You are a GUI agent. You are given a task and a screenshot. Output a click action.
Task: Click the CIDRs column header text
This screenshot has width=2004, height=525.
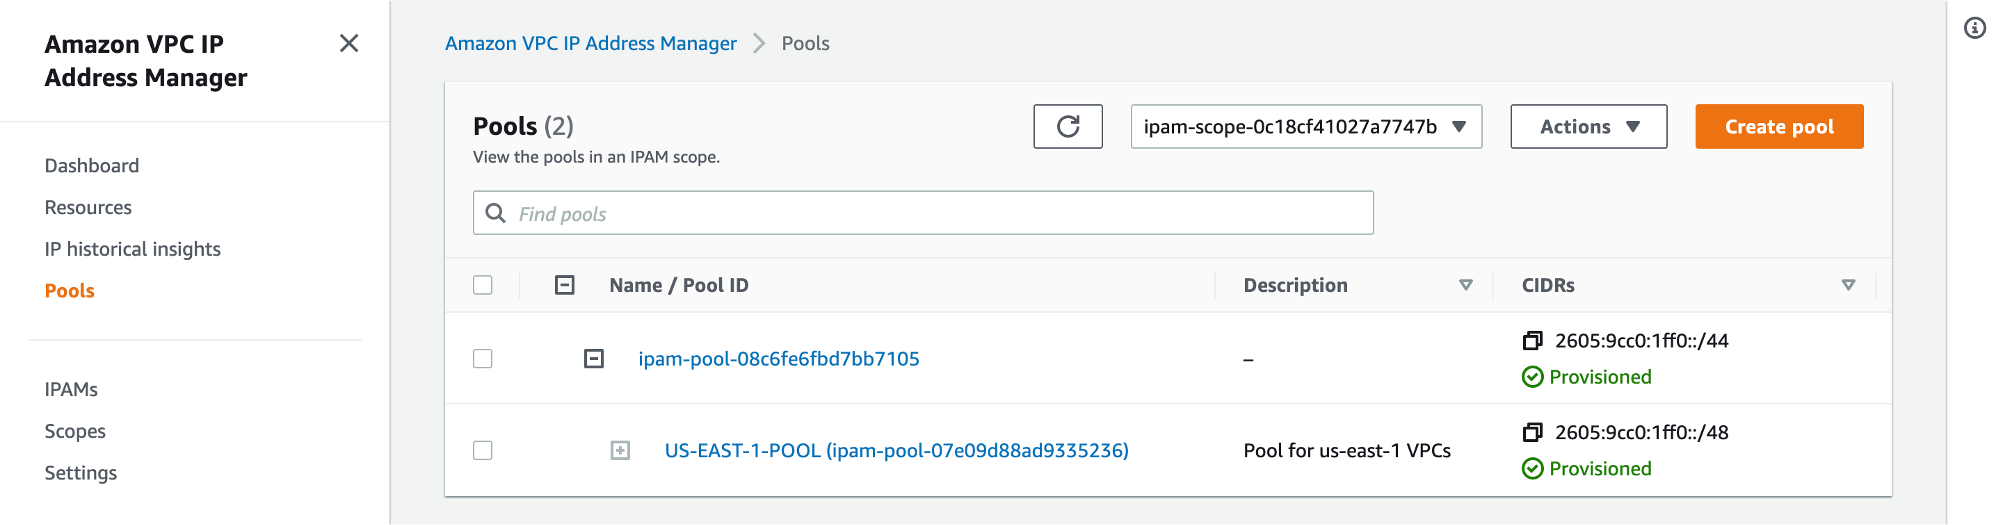pyautogui.click(x=1548, y=285)
